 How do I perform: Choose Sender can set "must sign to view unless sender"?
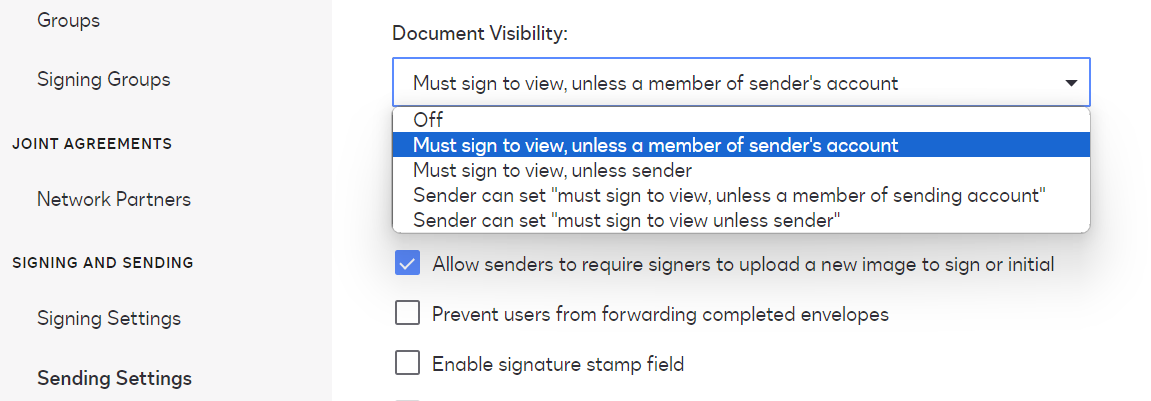click(x=626, y=220)
